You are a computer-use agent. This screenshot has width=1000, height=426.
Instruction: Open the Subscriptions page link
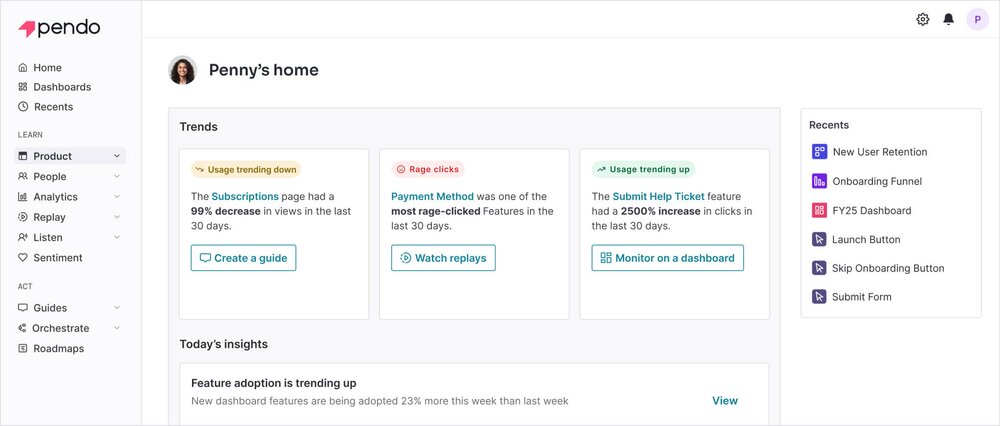coord(245,196)
